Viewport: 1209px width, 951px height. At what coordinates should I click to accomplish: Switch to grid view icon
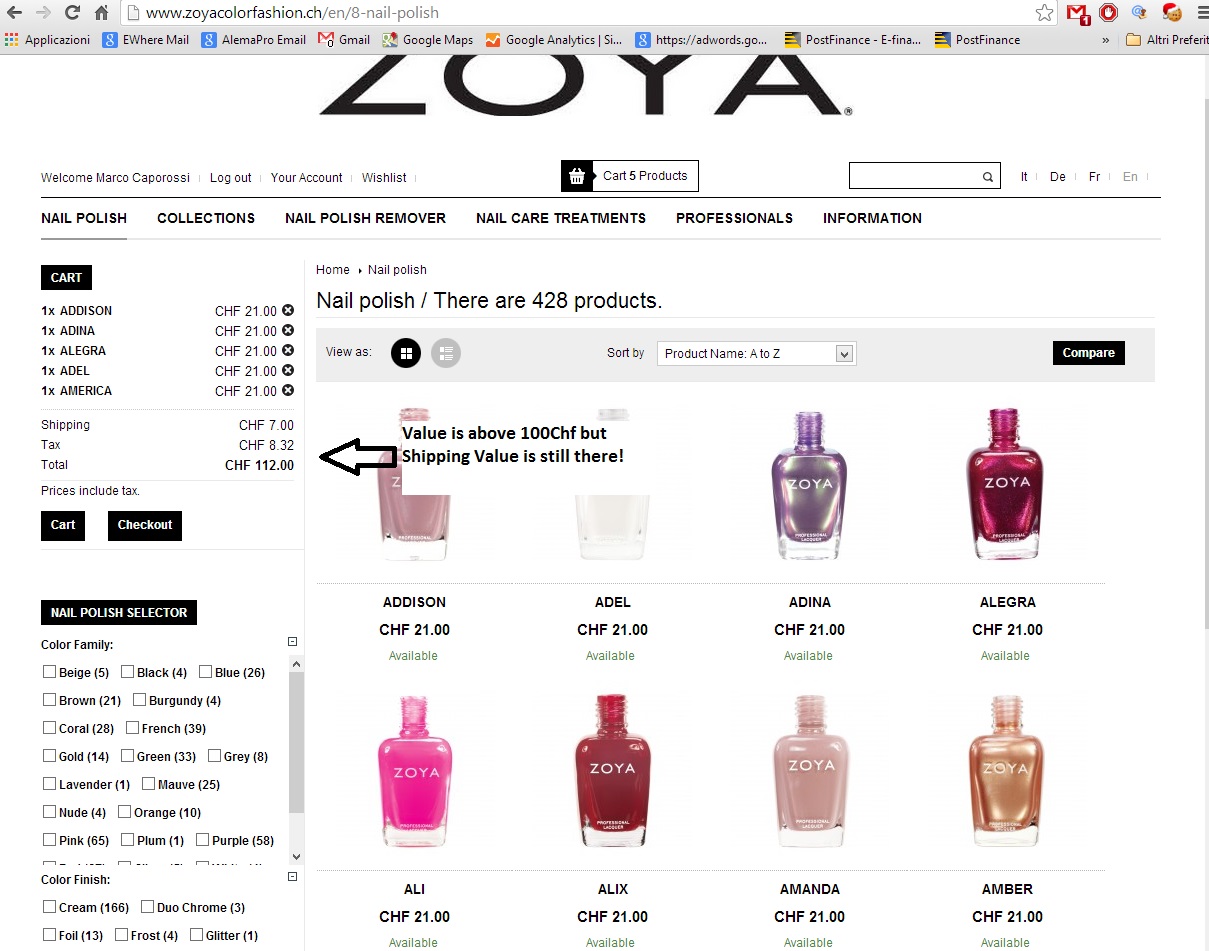406,352
